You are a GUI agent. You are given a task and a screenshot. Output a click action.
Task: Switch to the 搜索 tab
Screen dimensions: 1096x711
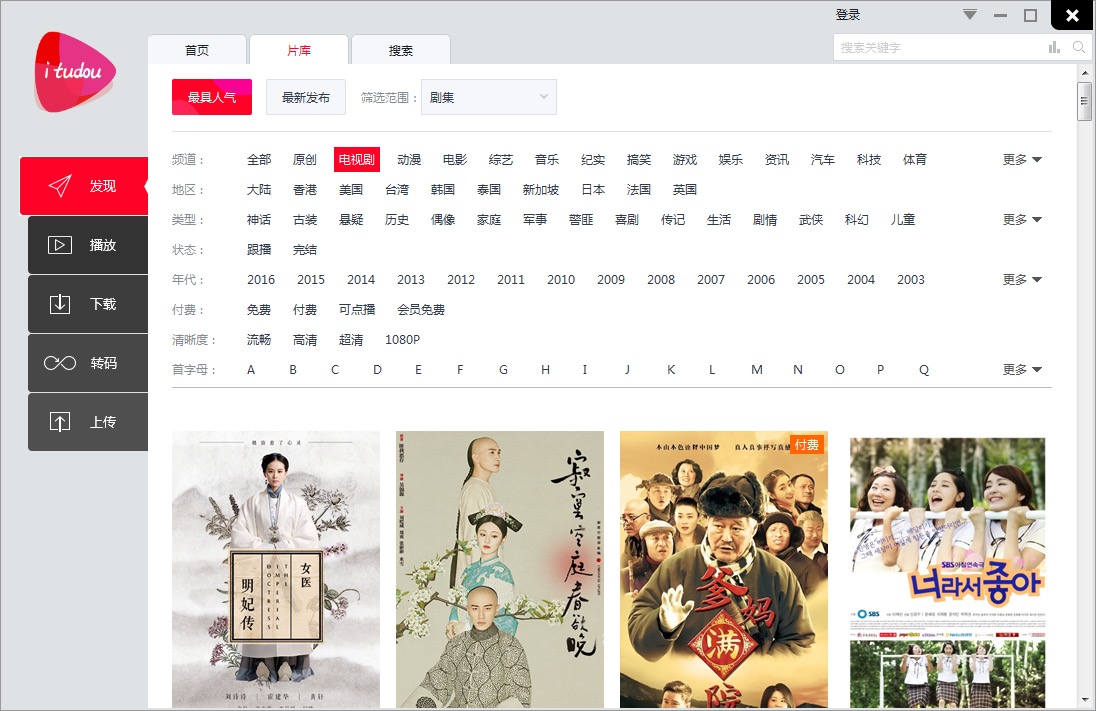pos(401,50)
